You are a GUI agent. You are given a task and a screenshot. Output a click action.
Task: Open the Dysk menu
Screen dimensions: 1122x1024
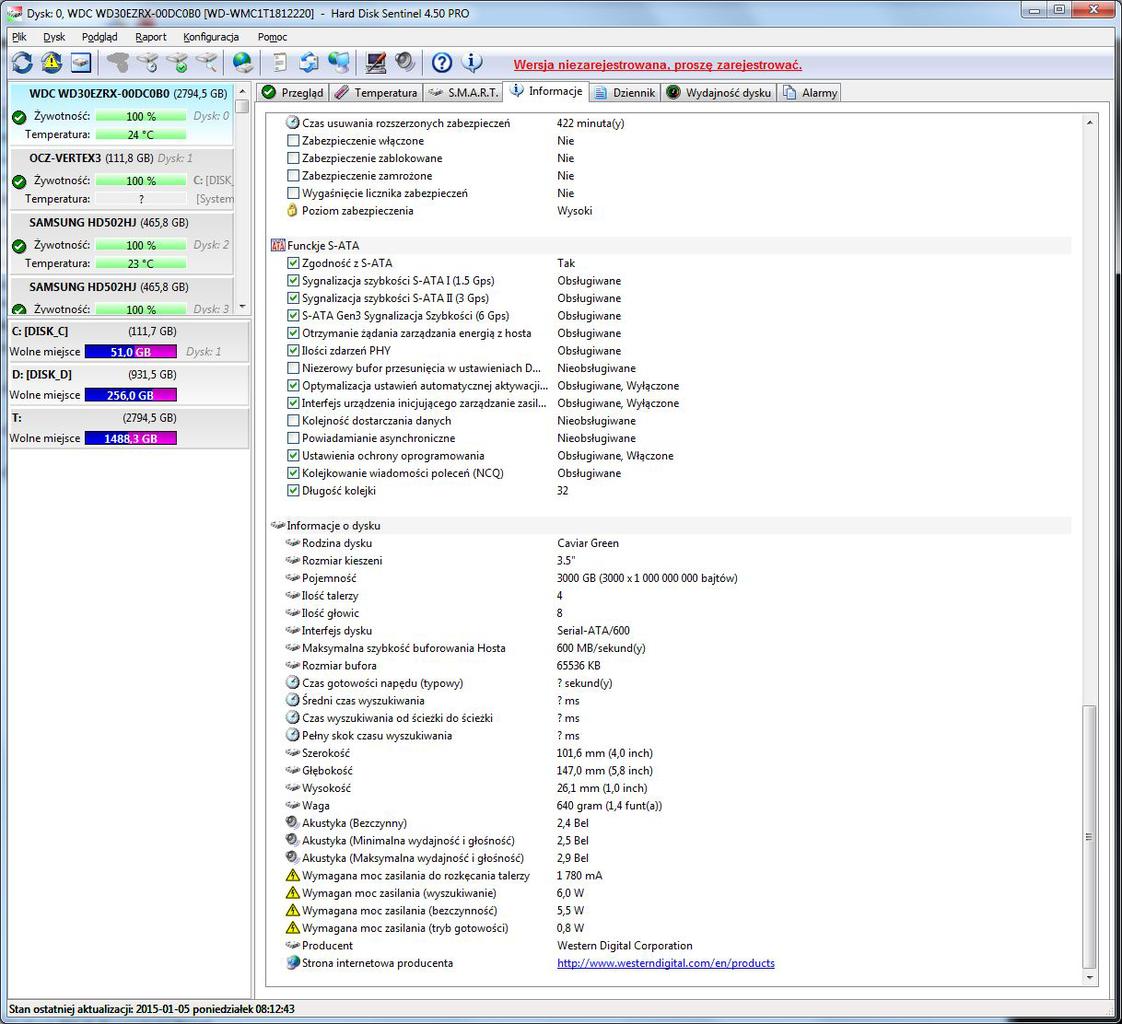[54, 37]
